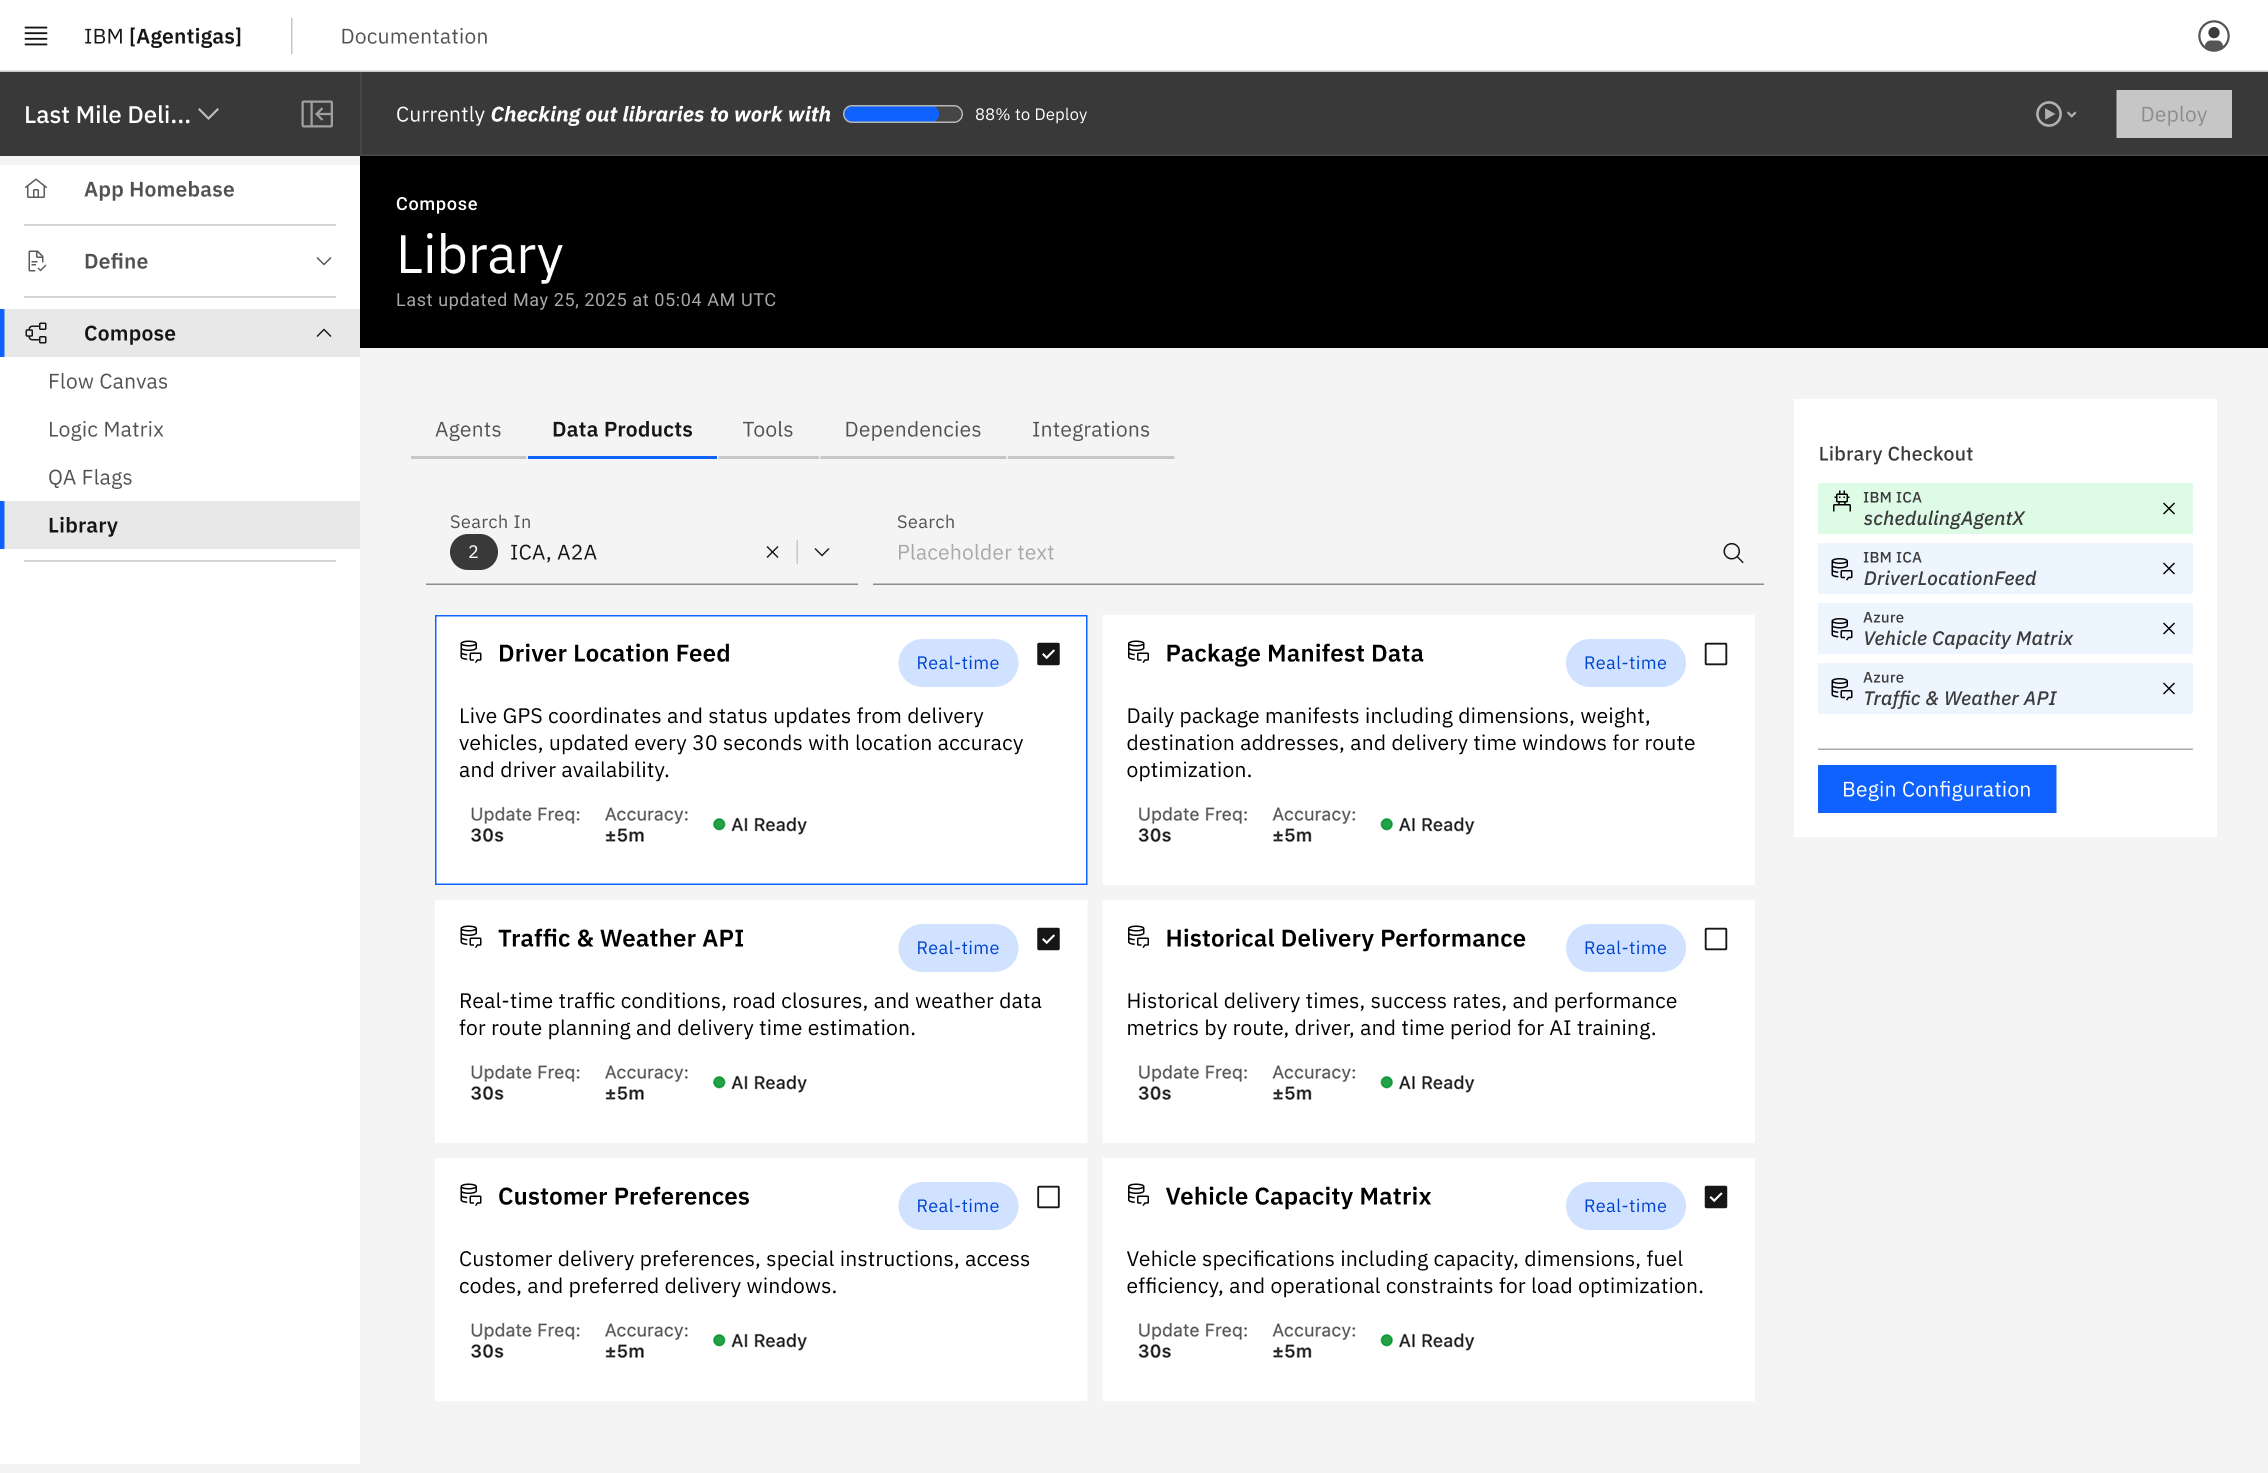
Task: Click the 88% deploy progress bar
Action: click(902, 114)
